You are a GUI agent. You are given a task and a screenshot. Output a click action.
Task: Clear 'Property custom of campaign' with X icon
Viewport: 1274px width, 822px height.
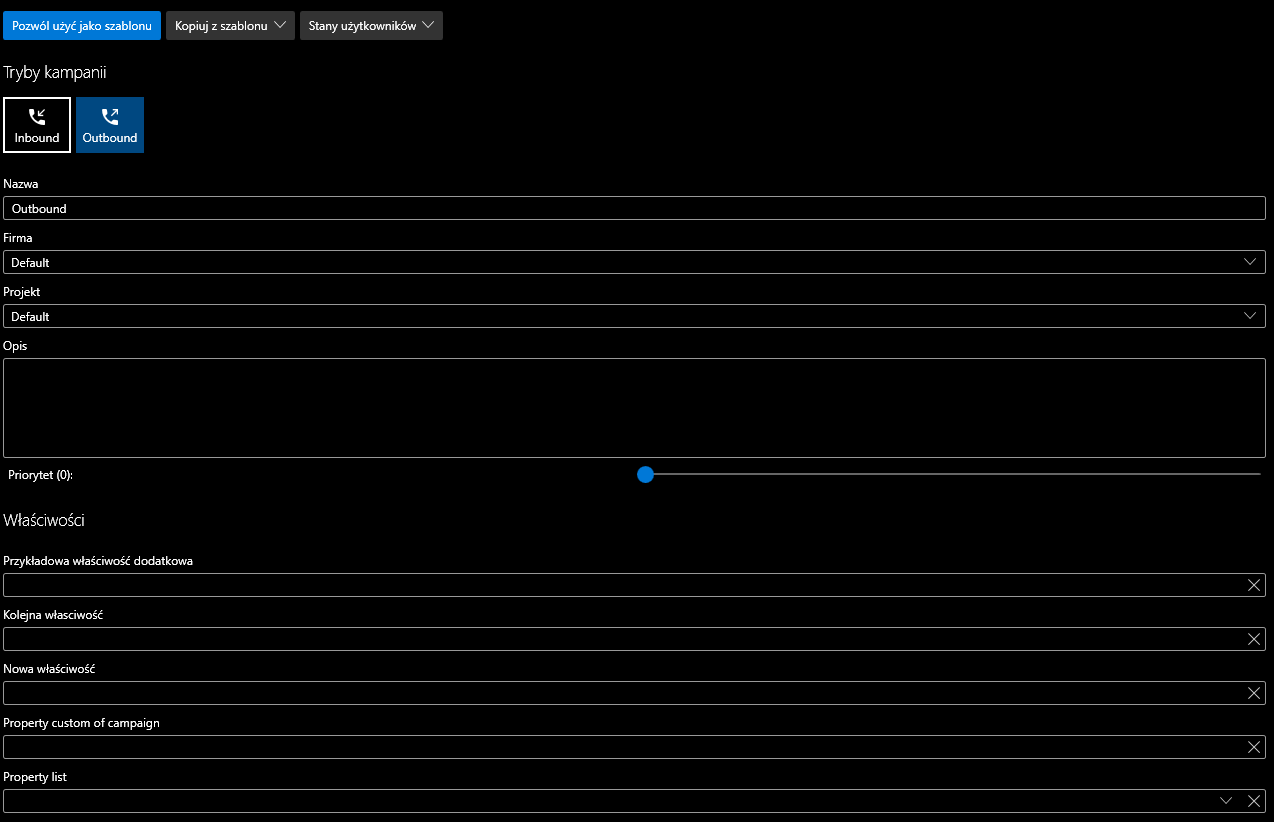(1254, 747)
